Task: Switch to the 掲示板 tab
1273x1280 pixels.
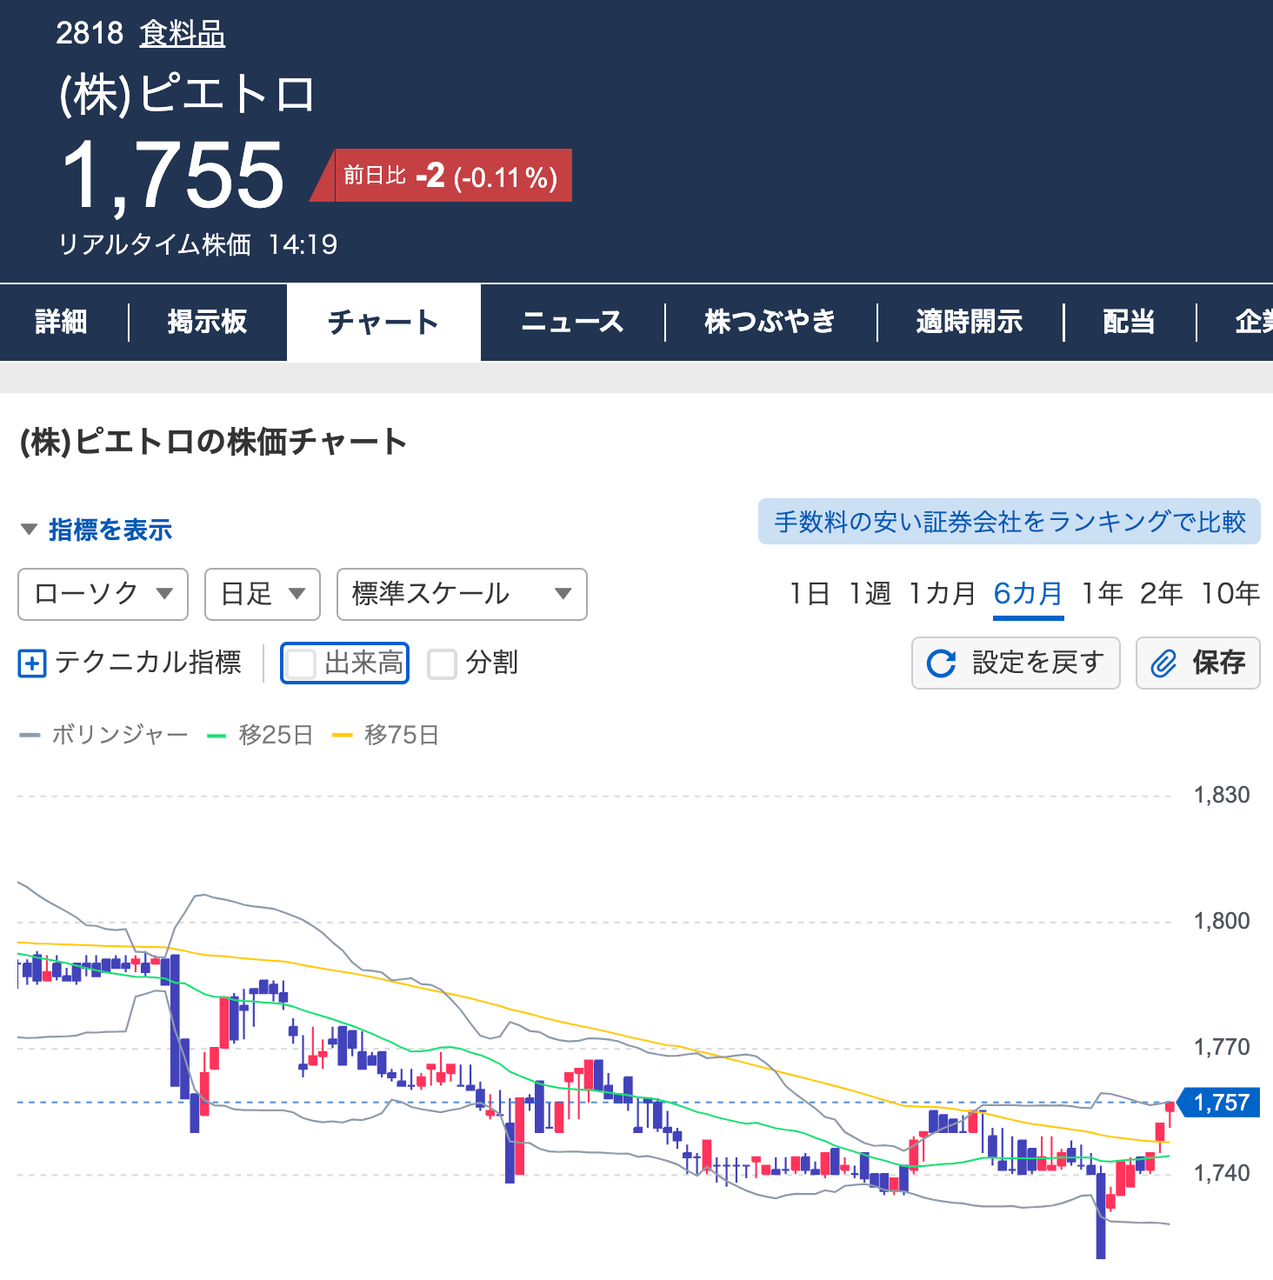Action: (208, 322)
